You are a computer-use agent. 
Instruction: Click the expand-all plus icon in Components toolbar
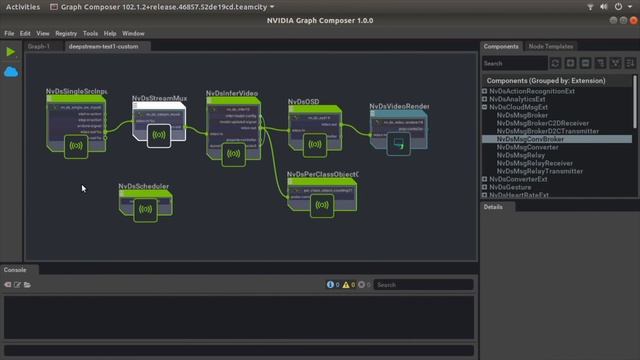tap(570, 63)
